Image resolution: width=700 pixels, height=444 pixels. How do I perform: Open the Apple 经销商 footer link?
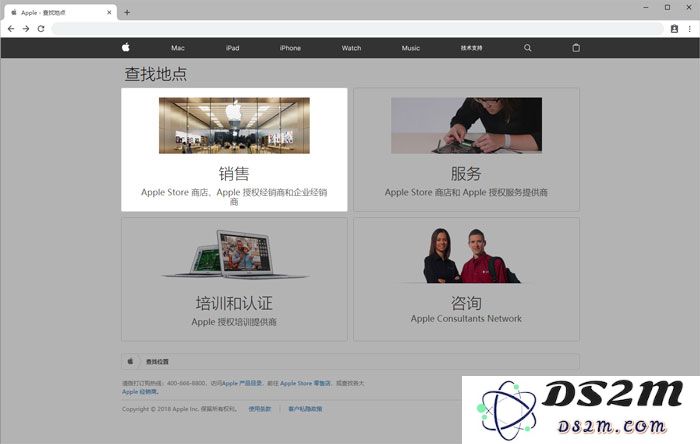coord(140,392)
